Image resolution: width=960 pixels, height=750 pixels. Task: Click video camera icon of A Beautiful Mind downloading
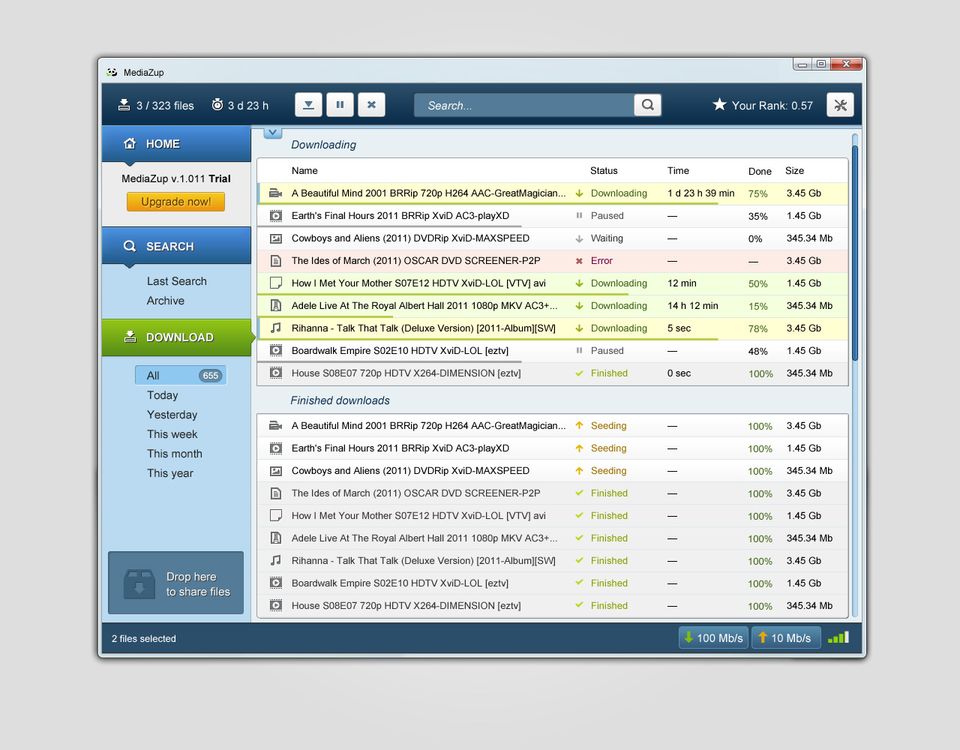coord(276,193)
